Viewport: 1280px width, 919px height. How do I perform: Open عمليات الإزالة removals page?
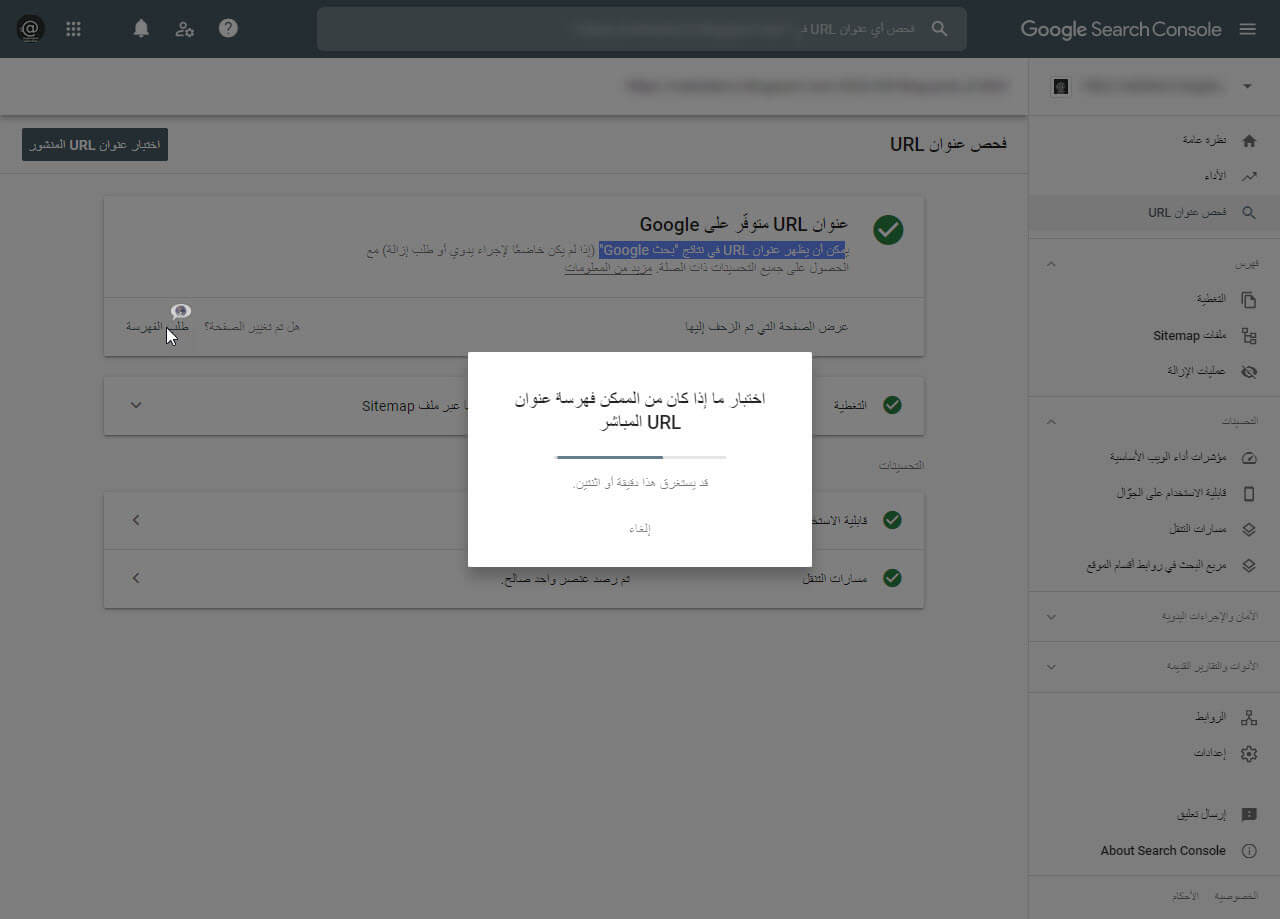pos(1197,371)
